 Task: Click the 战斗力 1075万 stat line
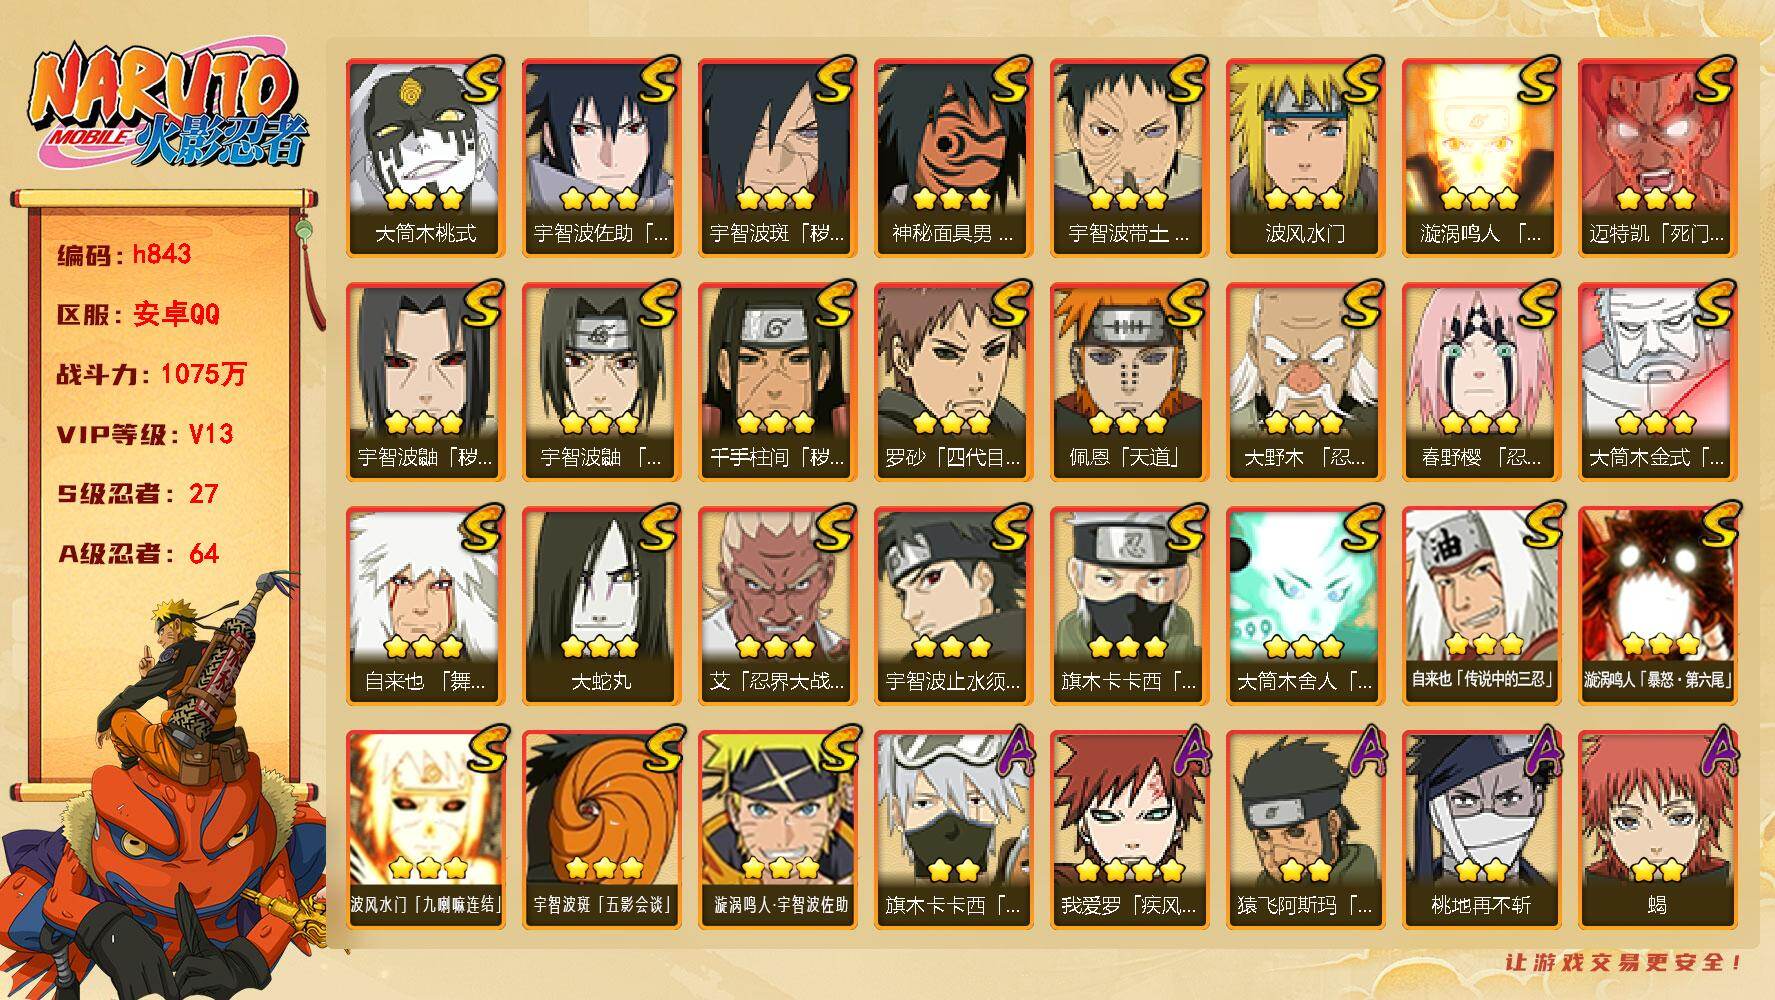151,374
